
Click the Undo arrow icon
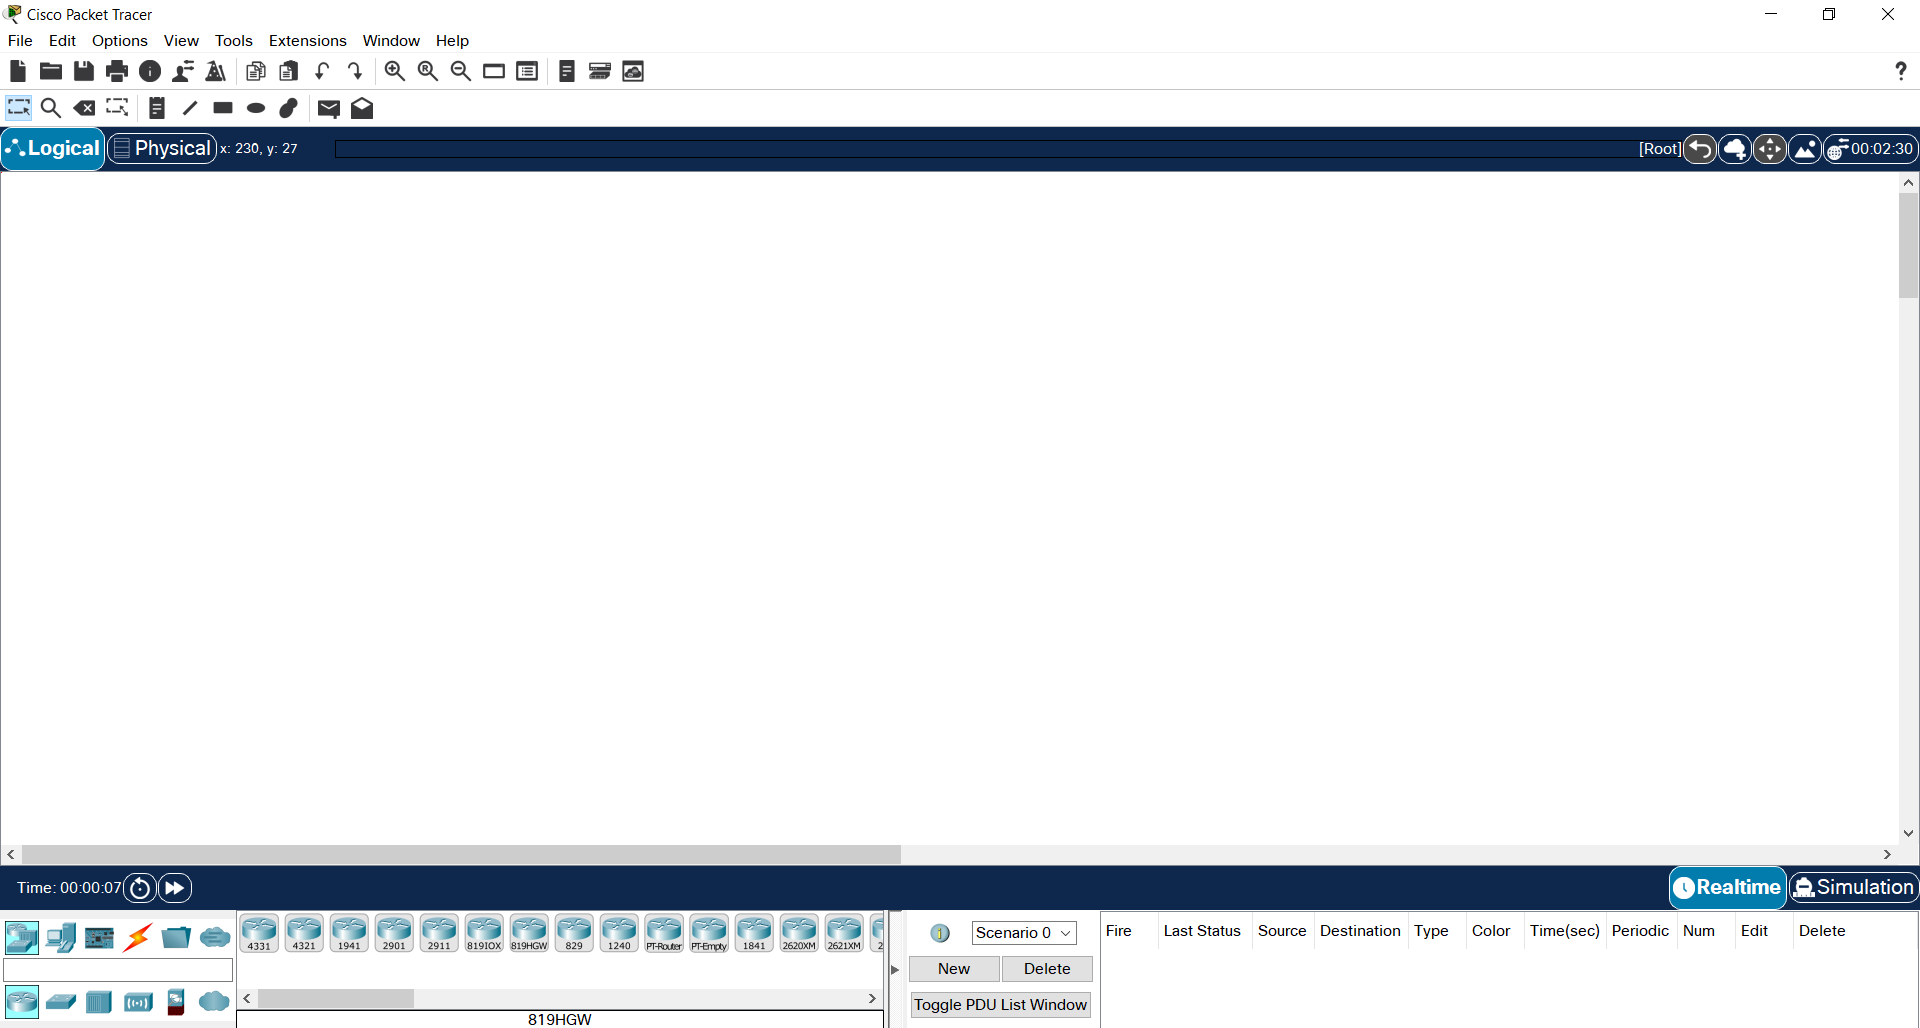click(x=322, y=71)
